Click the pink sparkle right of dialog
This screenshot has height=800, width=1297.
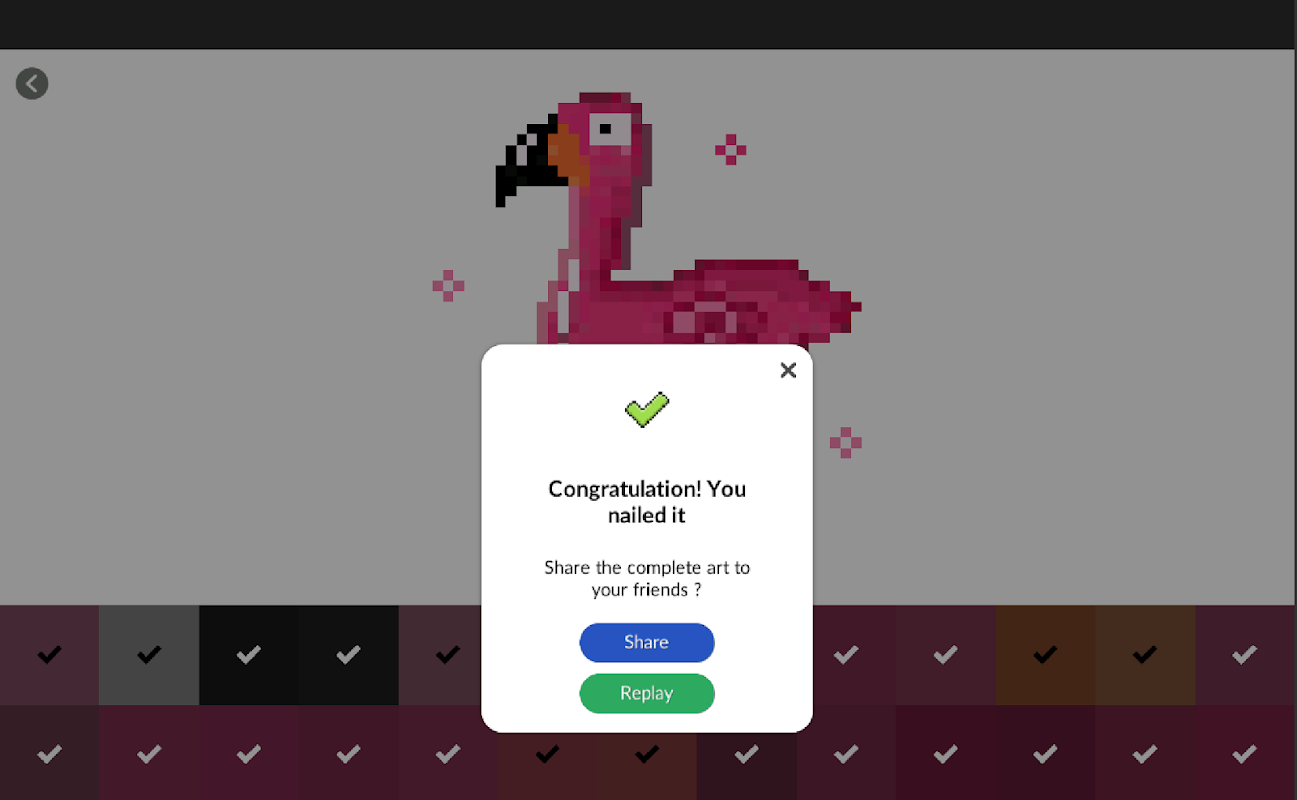845,442
